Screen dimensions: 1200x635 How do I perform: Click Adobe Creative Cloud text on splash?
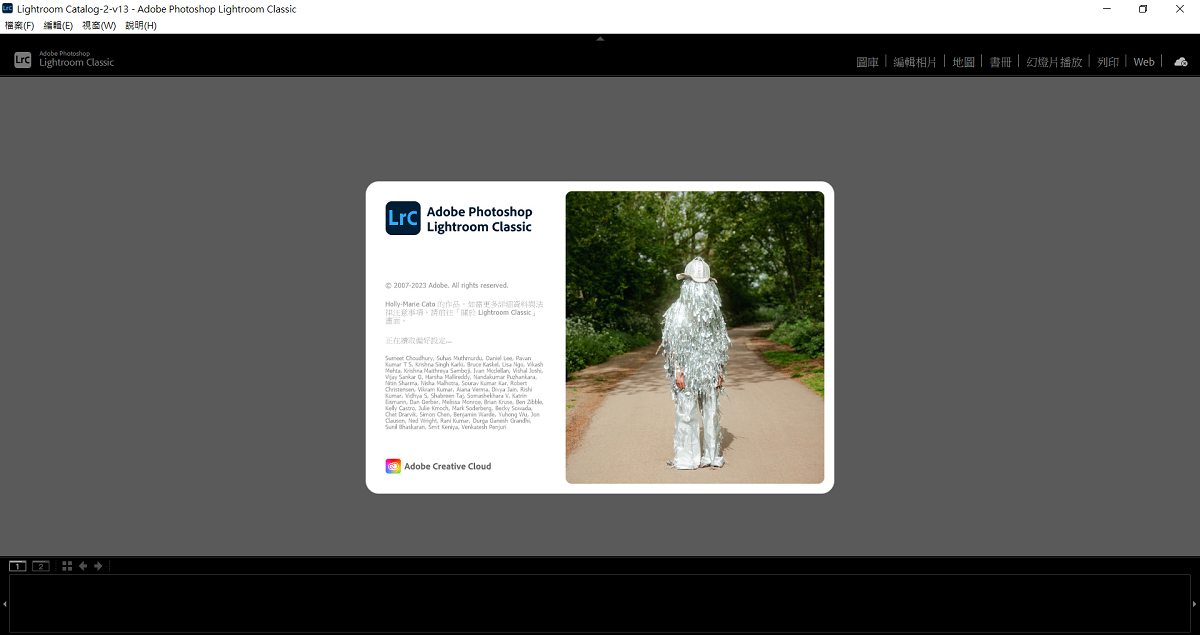pos(448,466)
